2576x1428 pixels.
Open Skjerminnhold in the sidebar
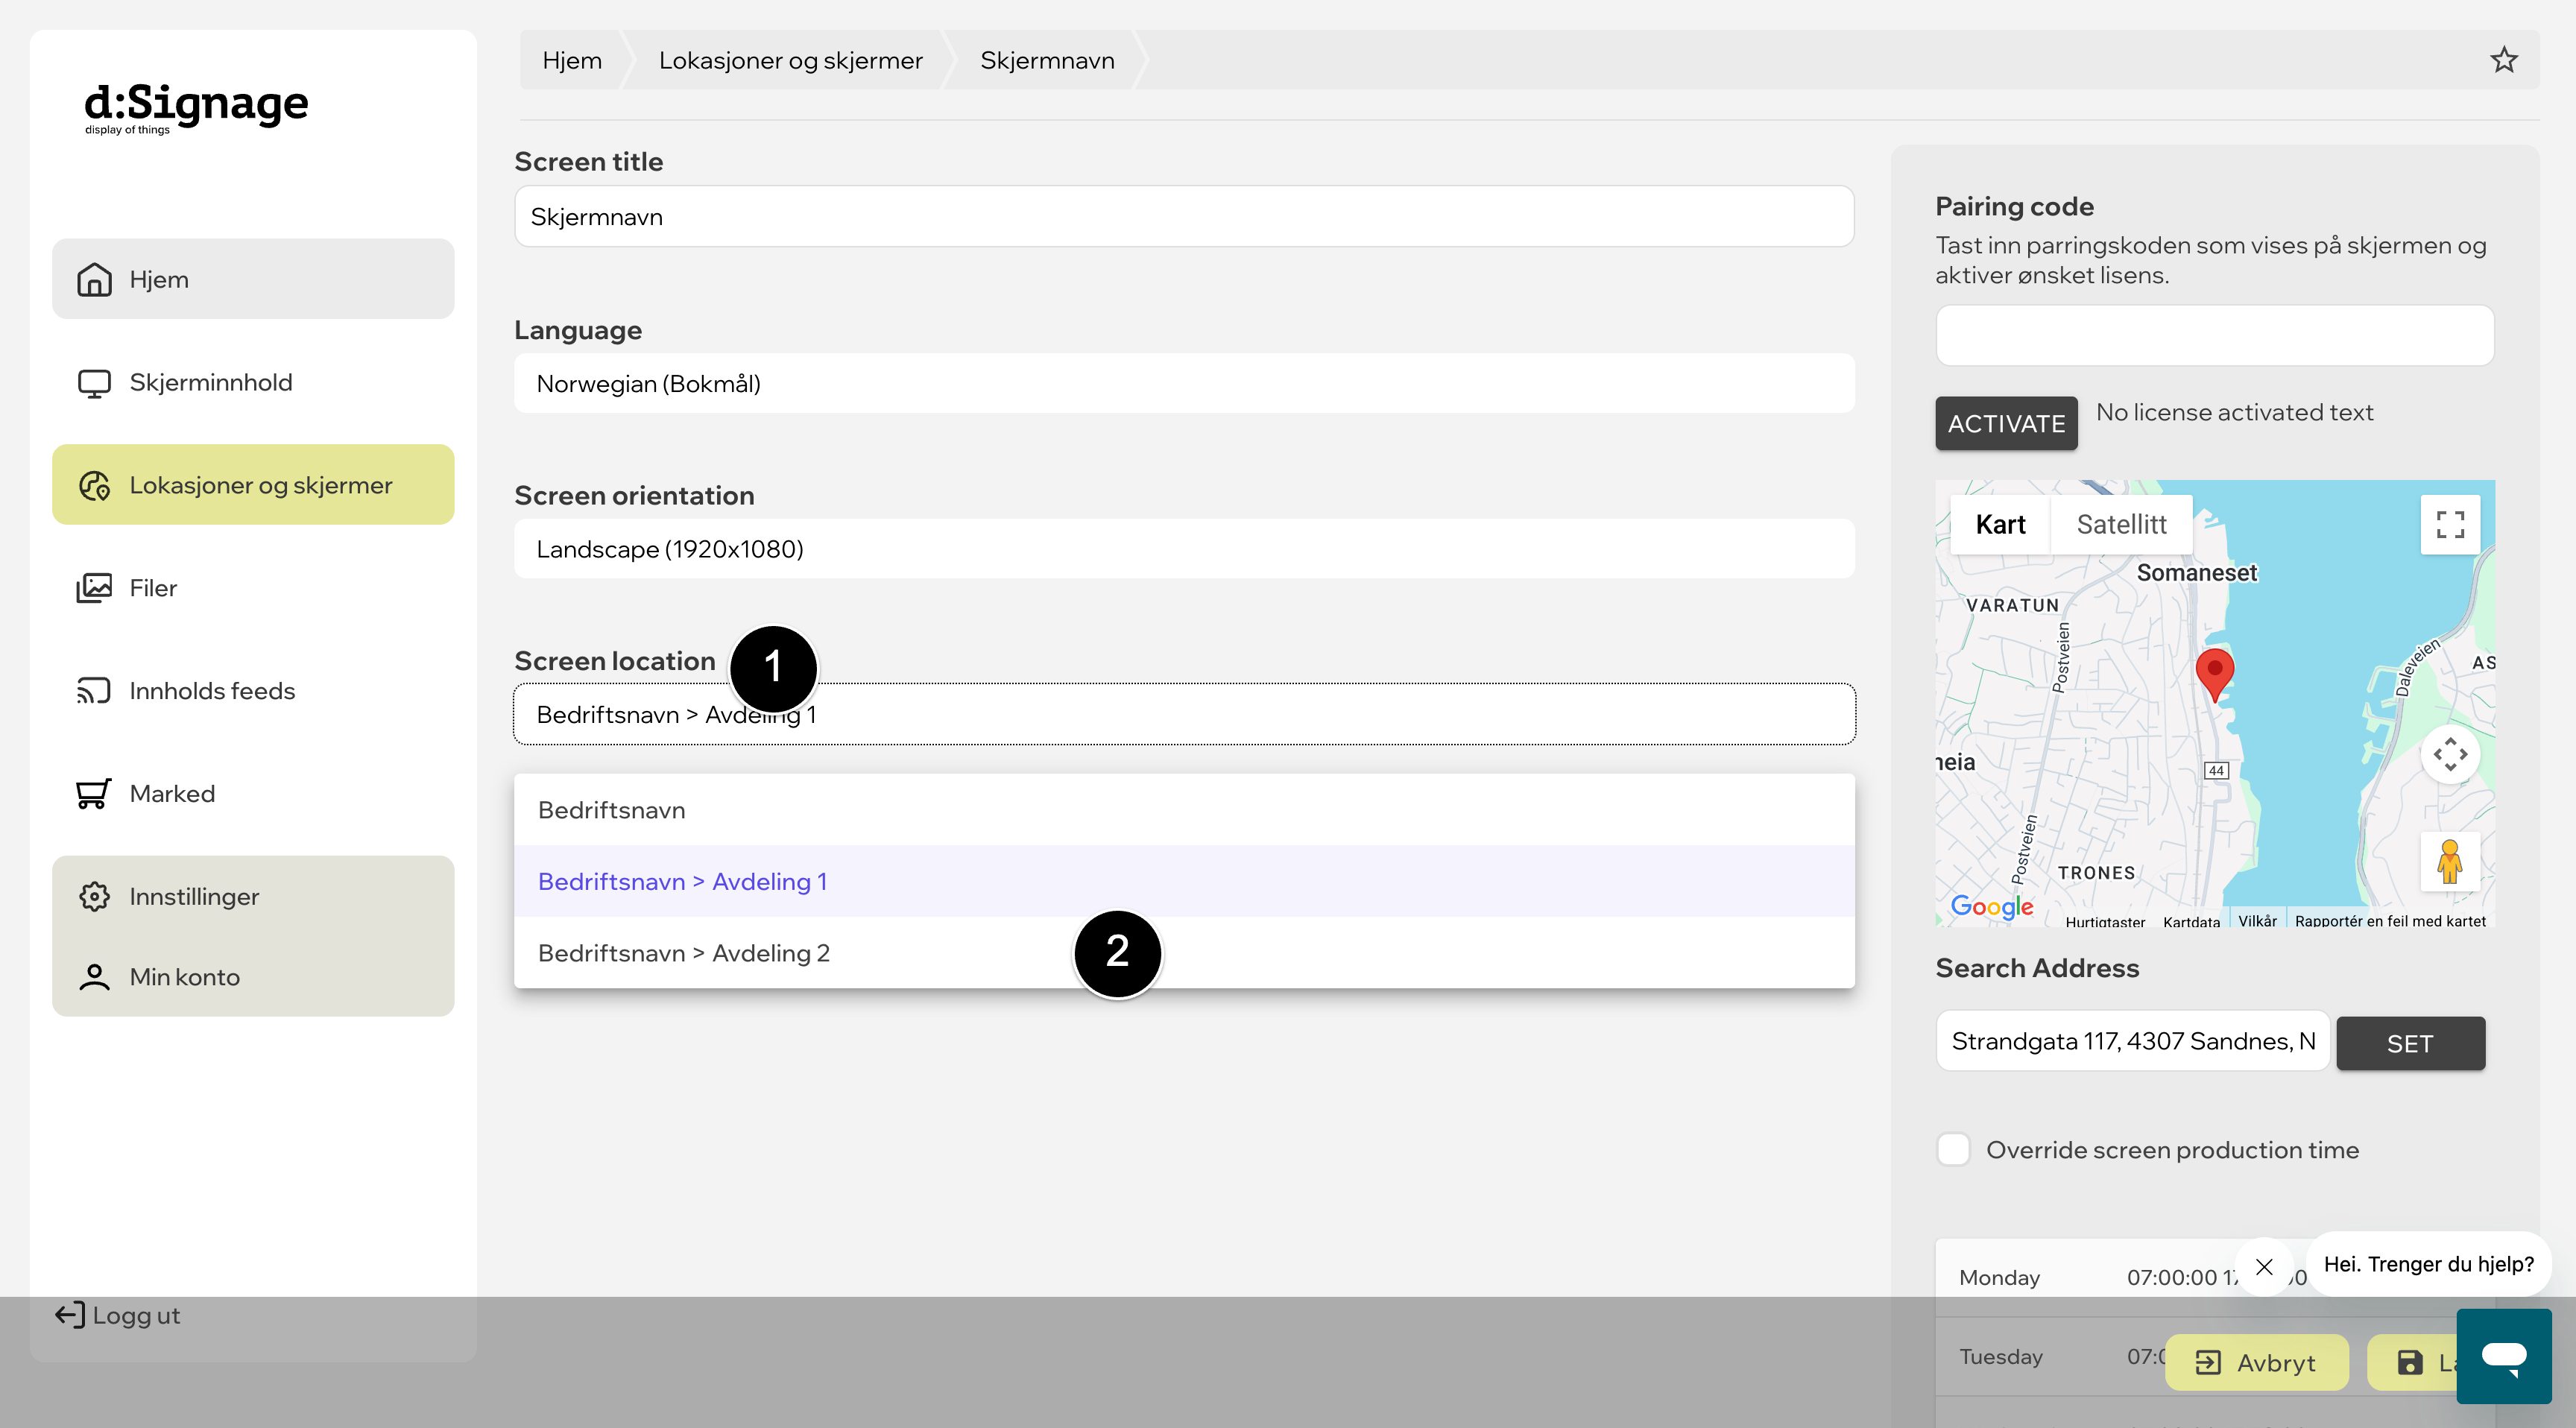click(253, 383)
